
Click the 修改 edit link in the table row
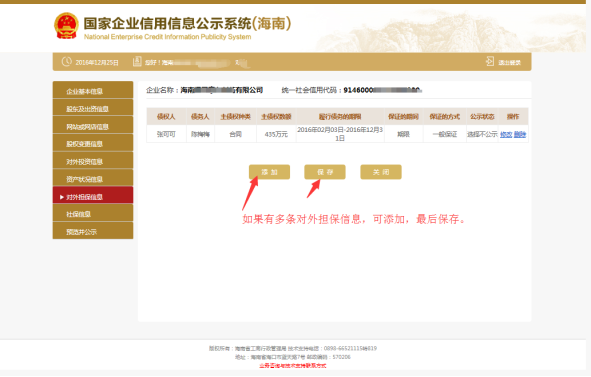click(506, 134)
